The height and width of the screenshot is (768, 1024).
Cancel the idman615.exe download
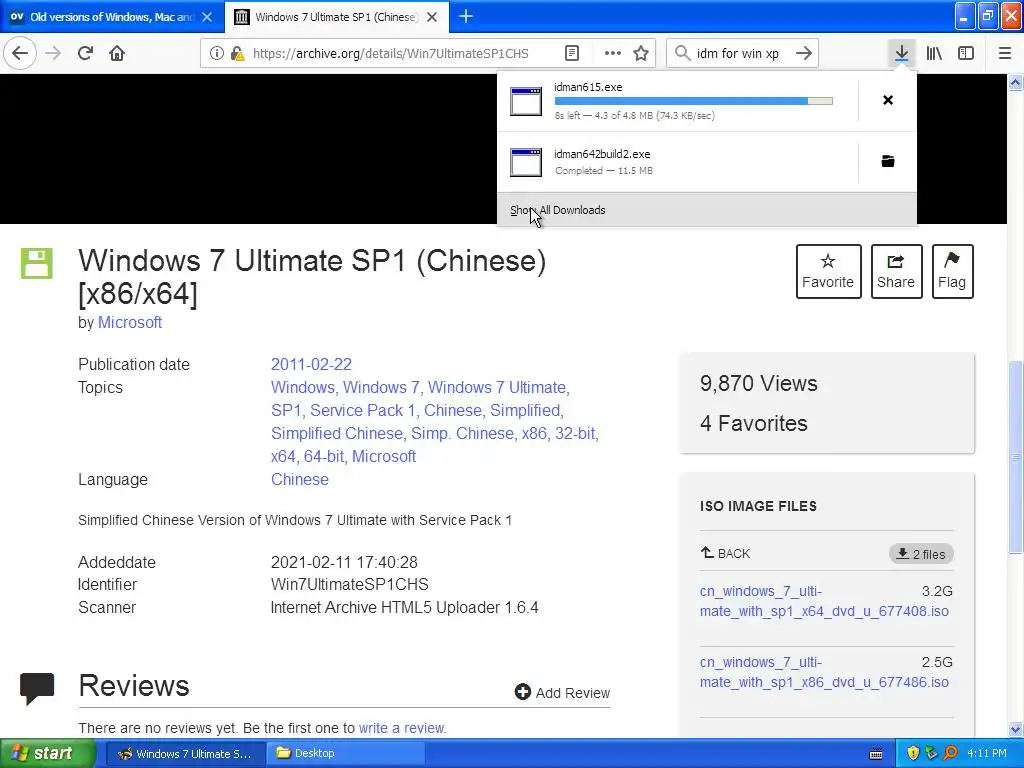click(x=888, y=100)
